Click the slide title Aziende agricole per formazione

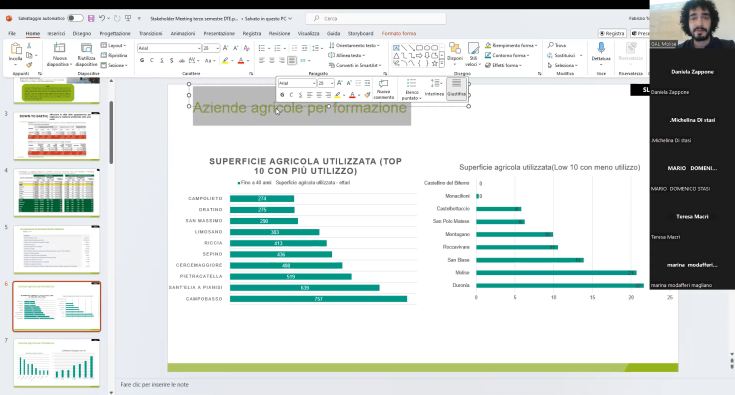(300, 107)
